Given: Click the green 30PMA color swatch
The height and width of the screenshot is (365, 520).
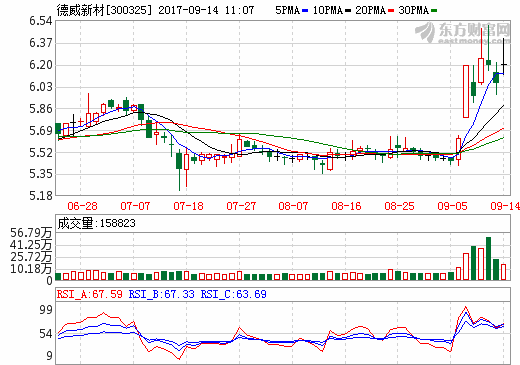Looking at the screenshot, I should (x=434, y=11).
